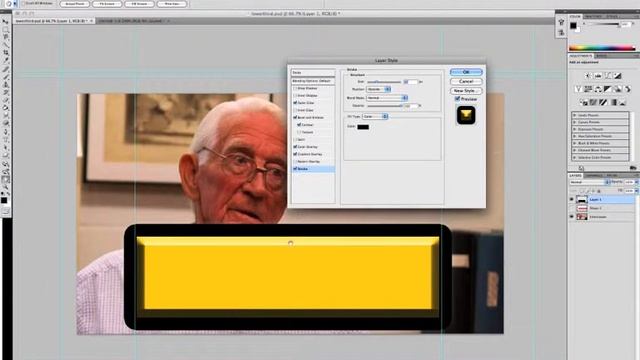The width and height of the screenshot is (640, 360).
Task: Click the Fit Screen button
Action: pos(107,4)
